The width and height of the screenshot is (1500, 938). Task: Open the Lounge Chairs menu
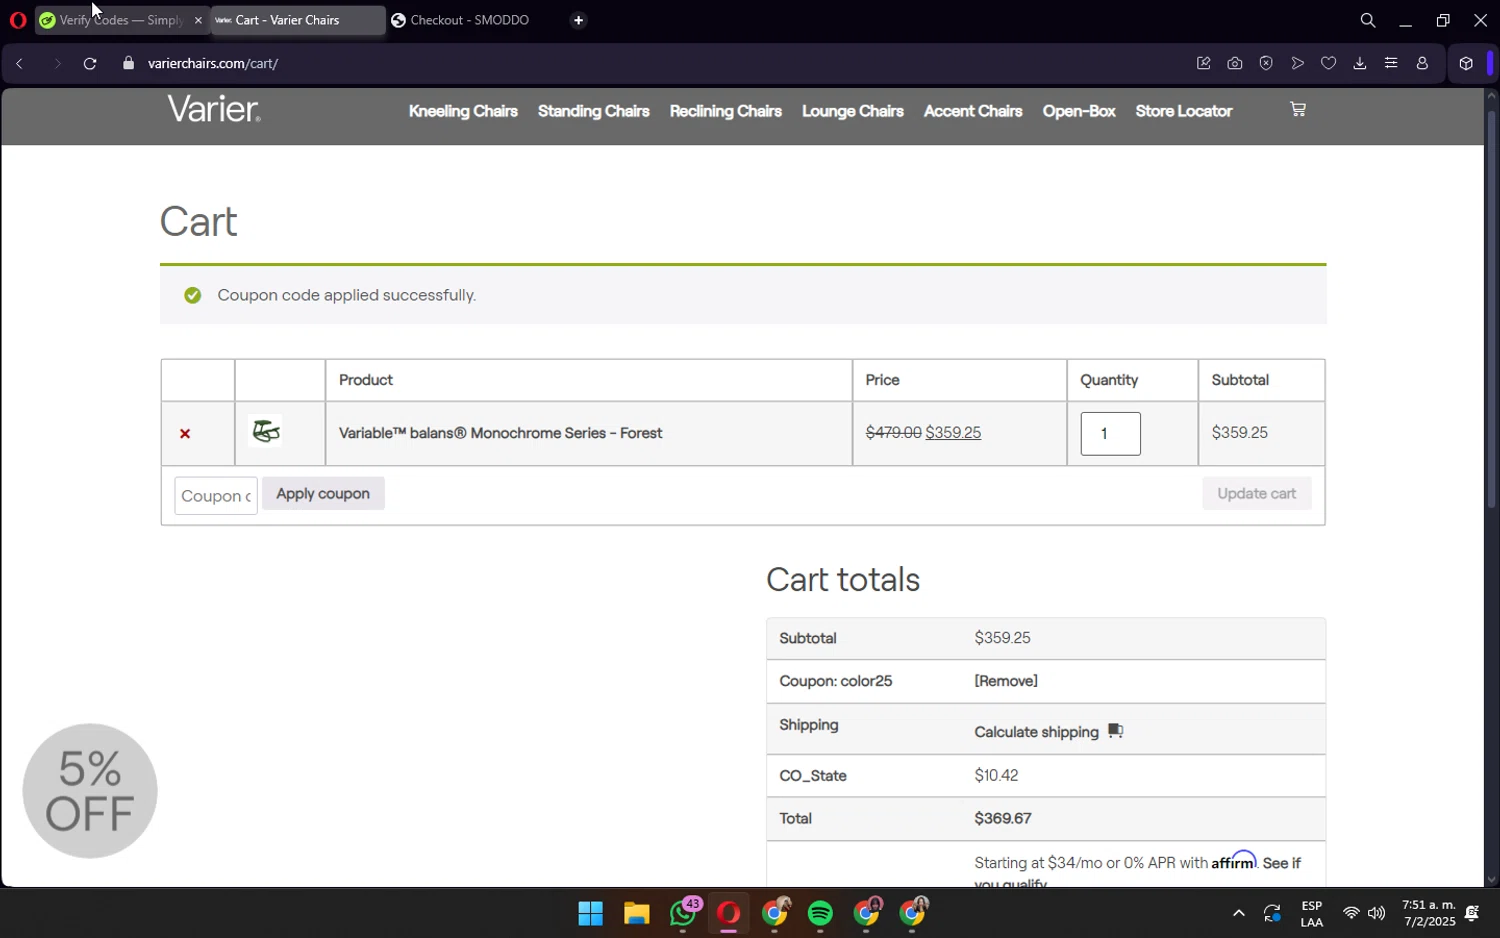tap(853, 111)
